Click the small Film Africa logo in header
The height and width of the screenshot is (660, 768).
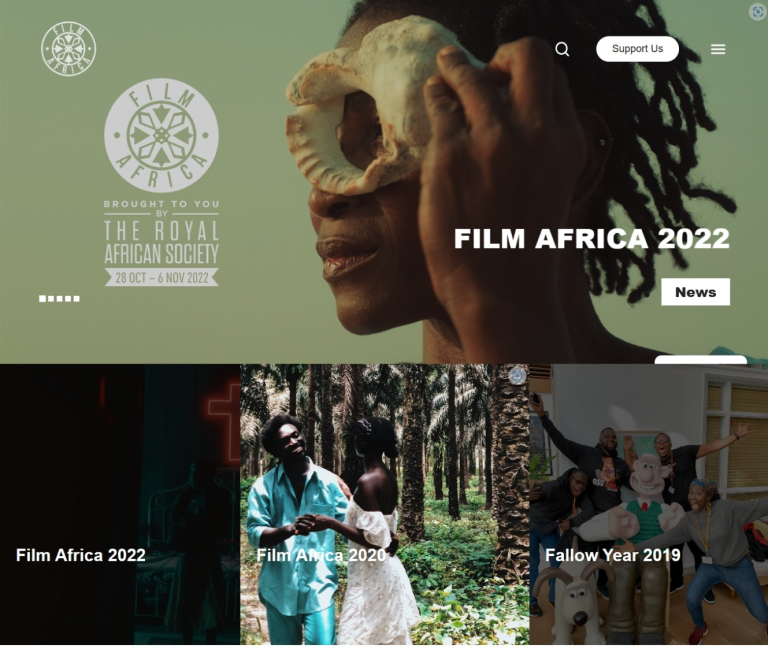(x=69, y=48)
